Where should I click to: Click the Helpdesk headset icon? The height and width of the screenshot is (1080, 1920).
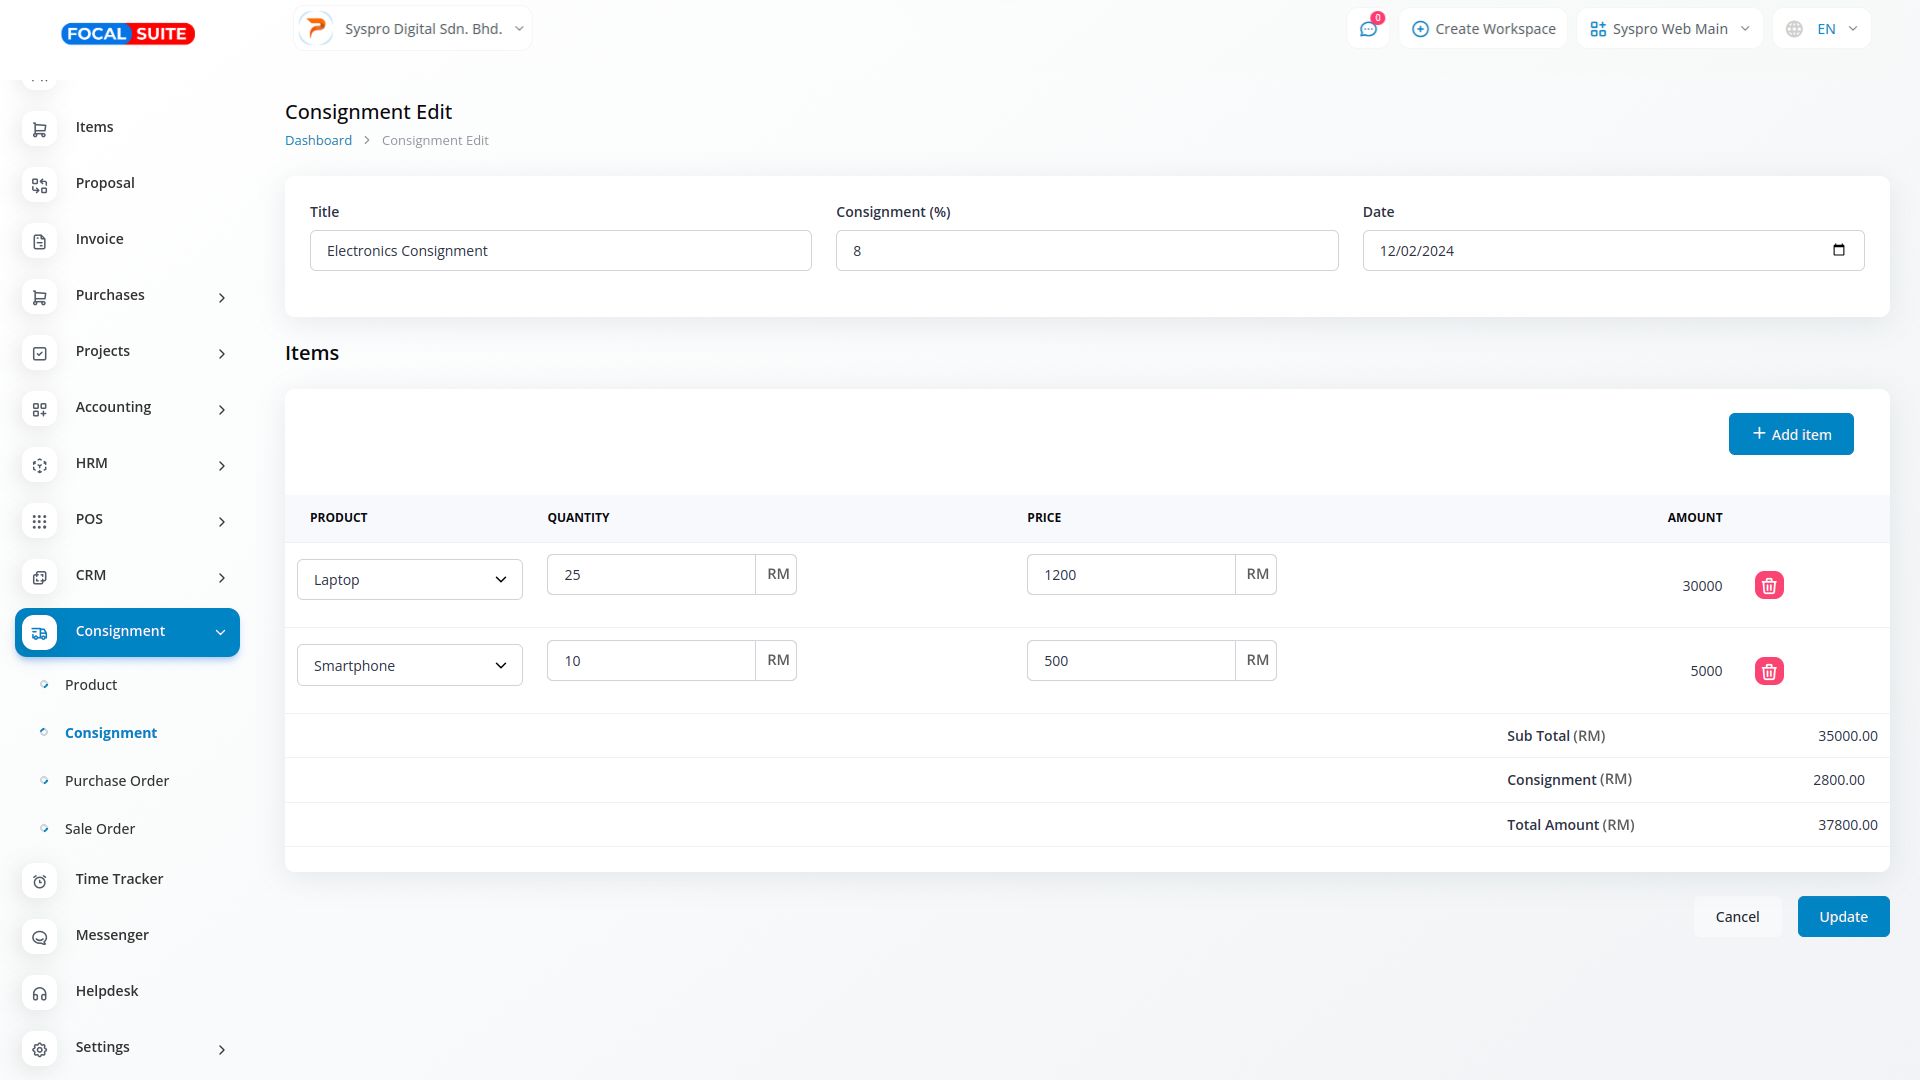tap(40, 993)
